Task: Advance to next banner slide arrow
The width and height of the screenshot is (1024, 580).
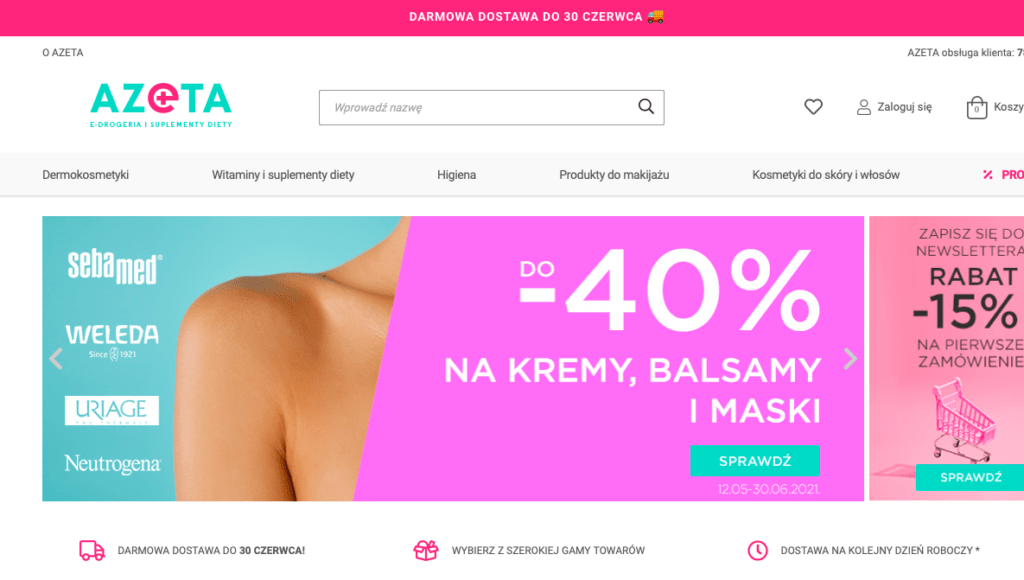Action: pyautogui.click(x=850, y=359)
